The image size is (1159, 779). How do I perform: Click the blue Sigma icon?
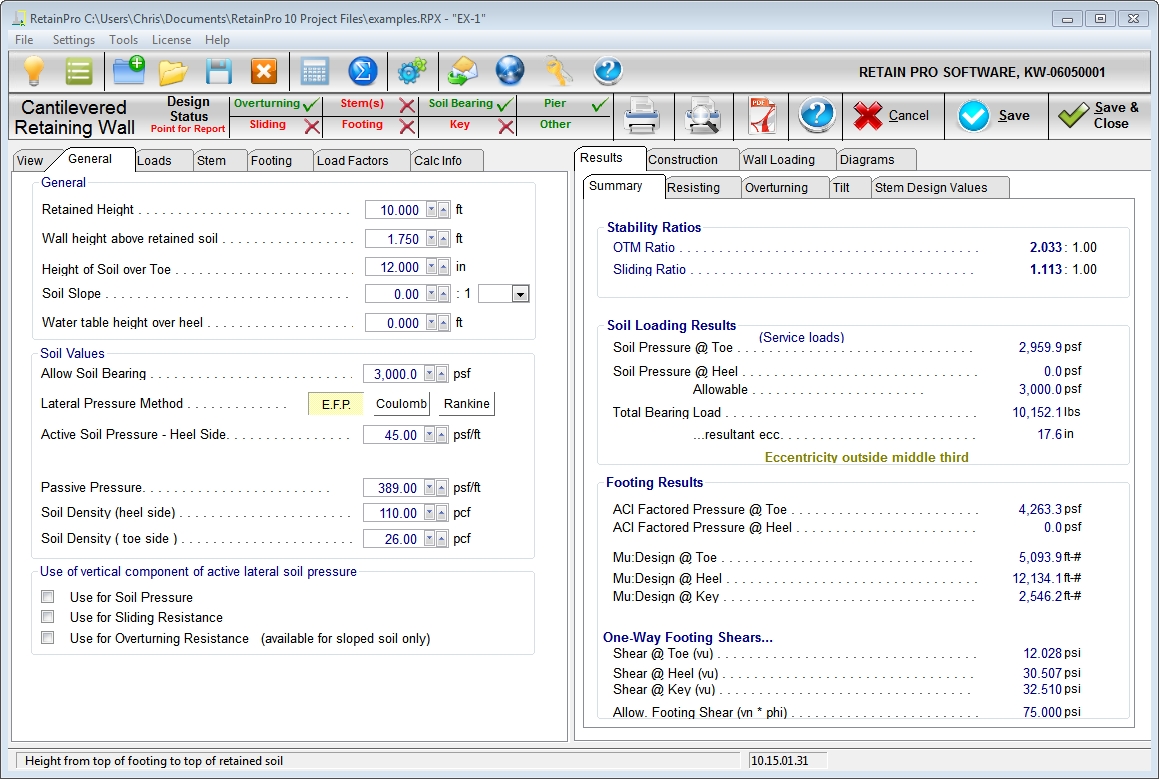click(362, 71)
